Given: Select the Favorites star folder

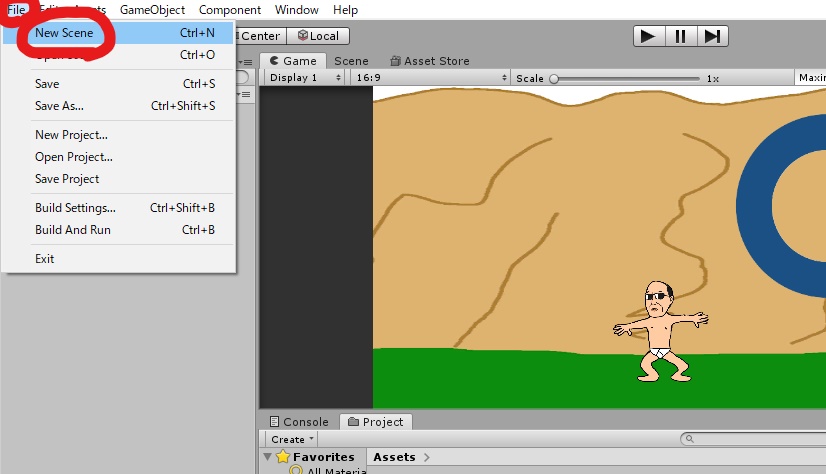Looking at the screenshot, I should point(283,457).
